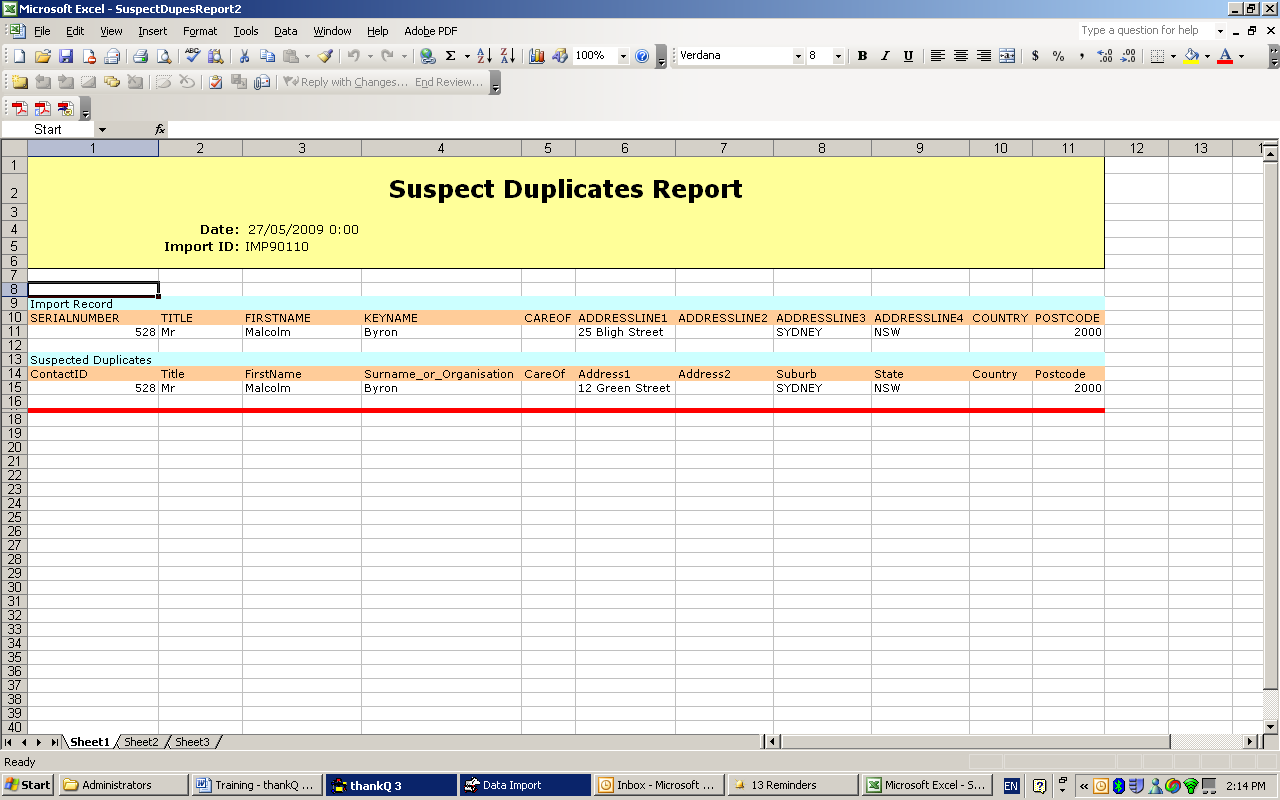Image resolution: width=1280 pixels, height=800 pixels.
Task: Click Reply with Changes button
Action: (x=345, y=82)
